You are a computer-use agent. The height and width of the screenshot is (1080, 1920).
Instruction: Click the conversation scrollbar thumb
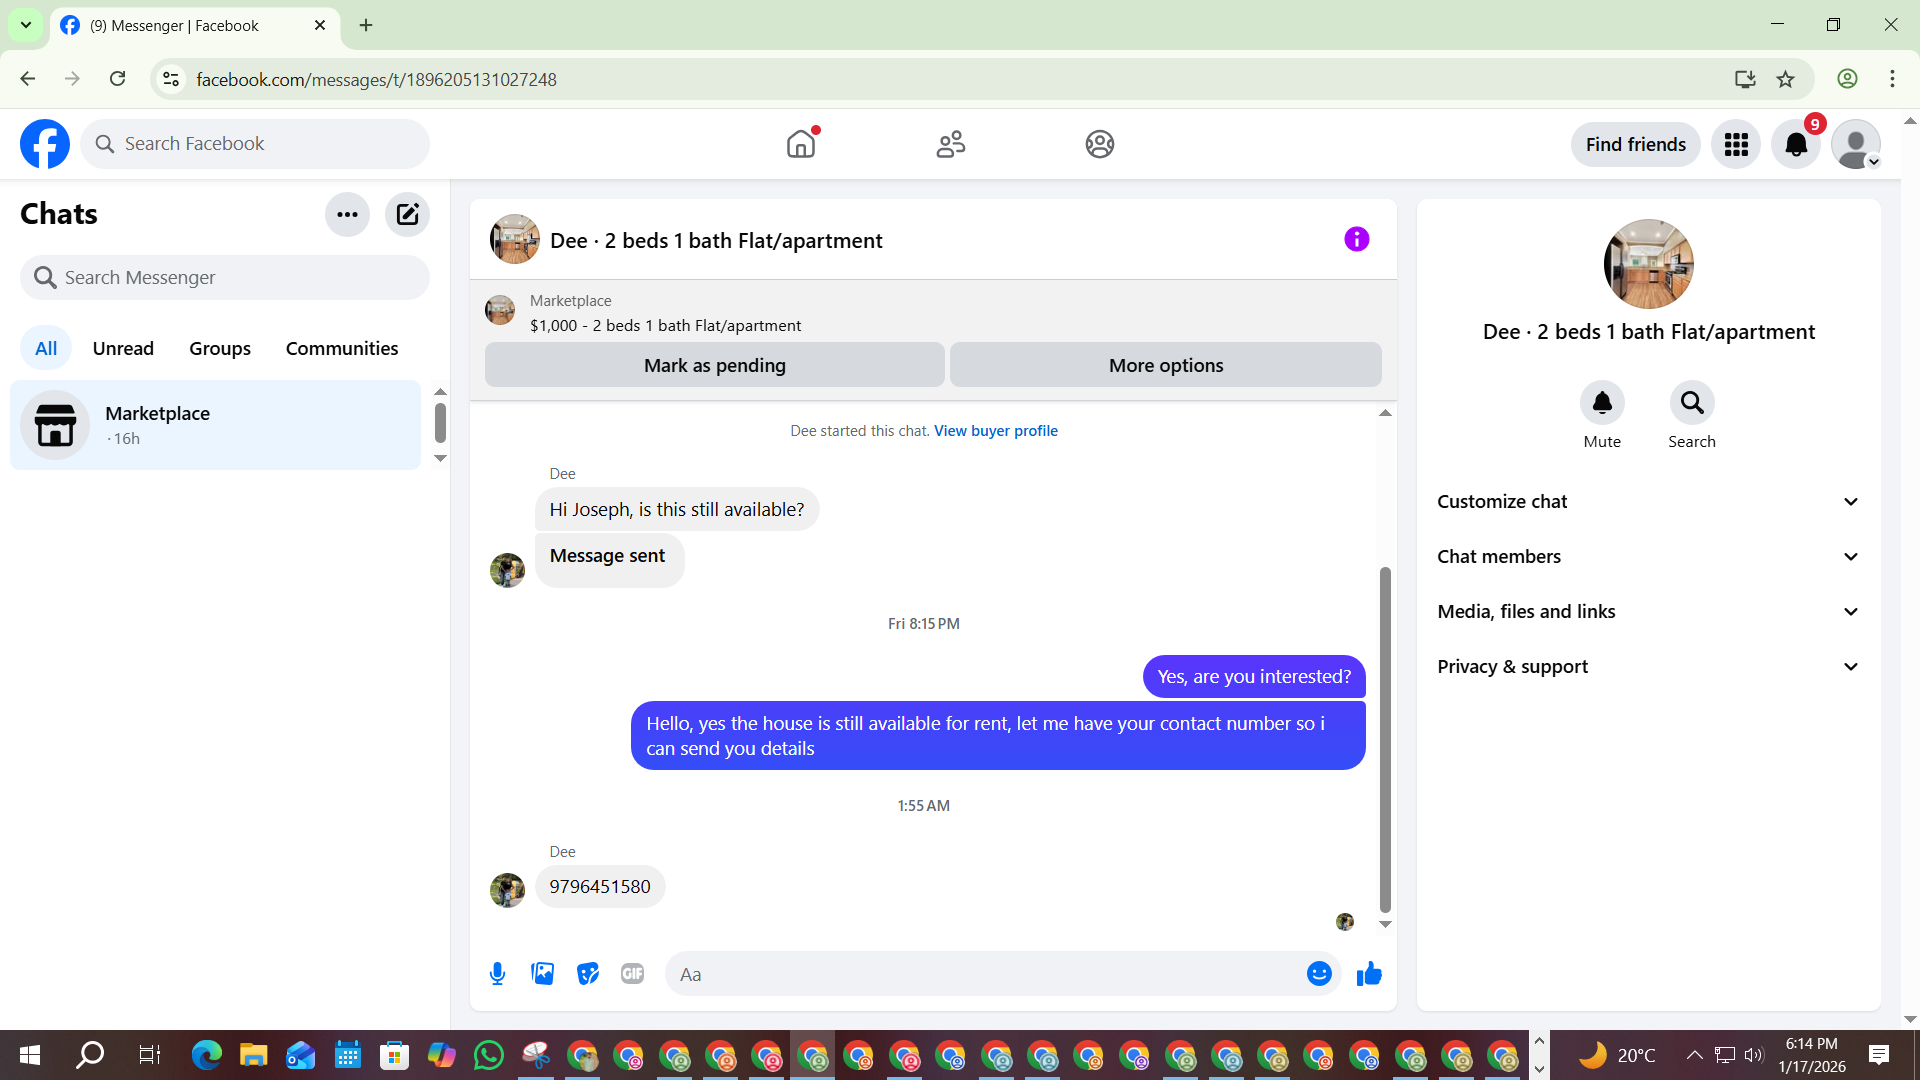pos(1385,740)
